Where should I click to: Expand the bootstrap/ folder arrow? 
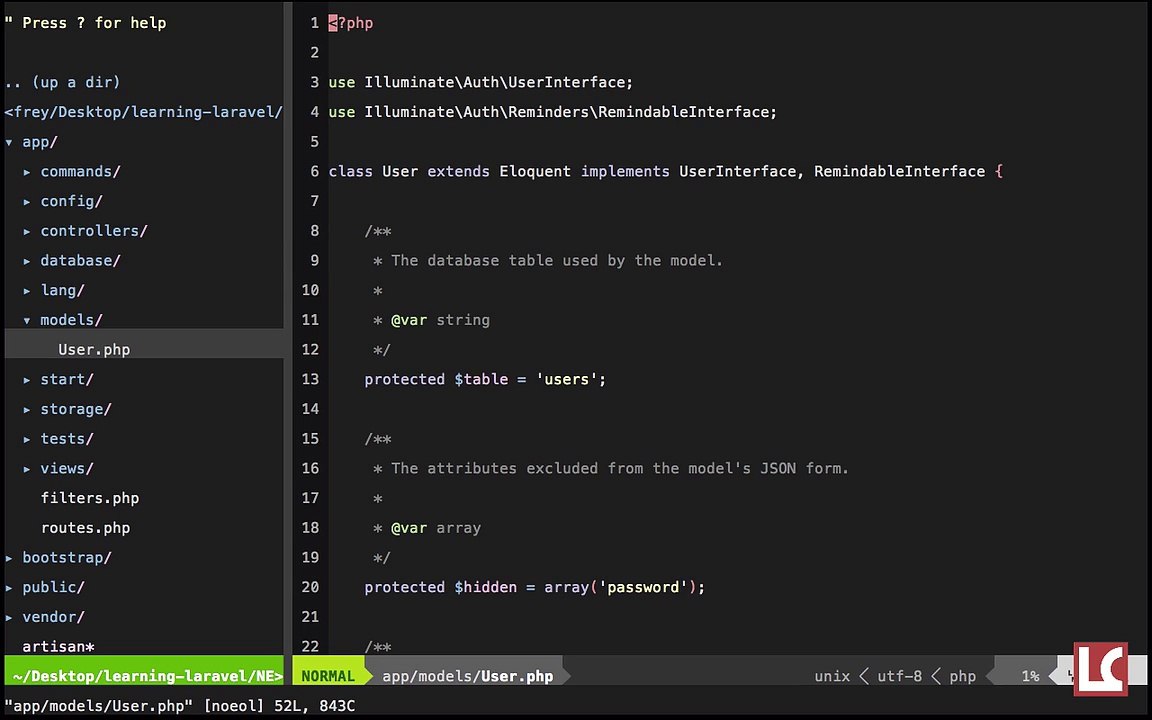point(9,558)
